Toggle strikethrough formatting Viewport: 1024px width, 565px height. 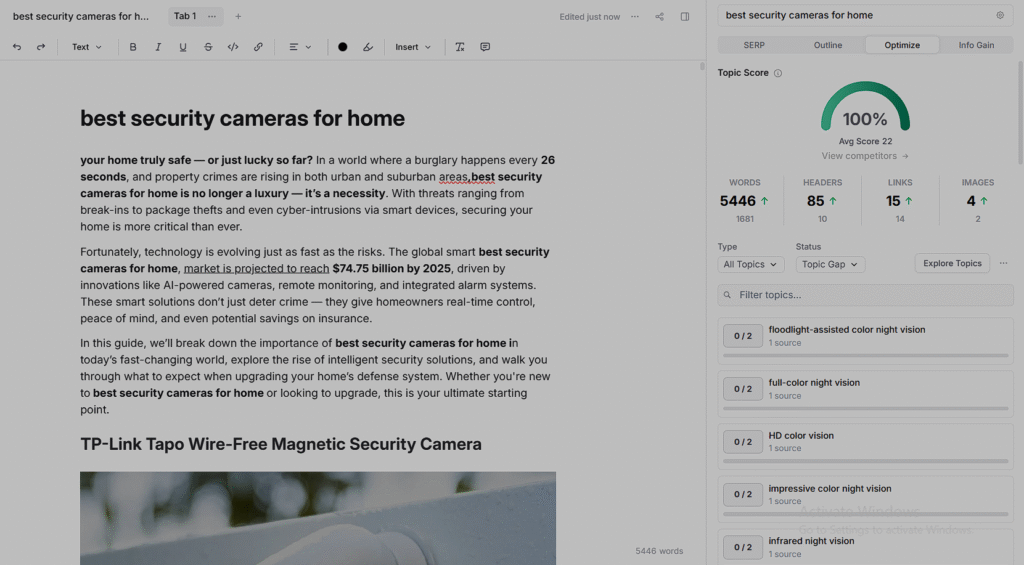click(x=208, y=47)
